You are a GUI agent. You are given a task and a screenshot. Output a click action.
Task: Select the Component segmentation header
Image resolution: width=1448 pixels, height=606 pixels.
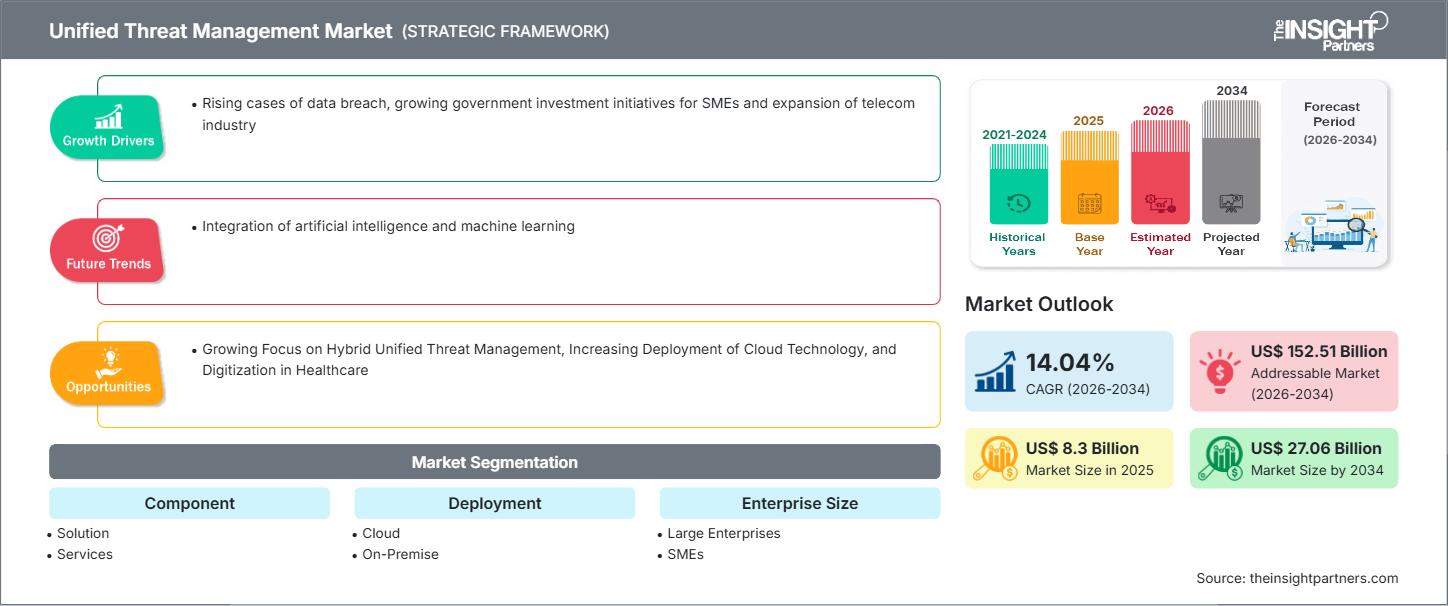pos(189,503)
